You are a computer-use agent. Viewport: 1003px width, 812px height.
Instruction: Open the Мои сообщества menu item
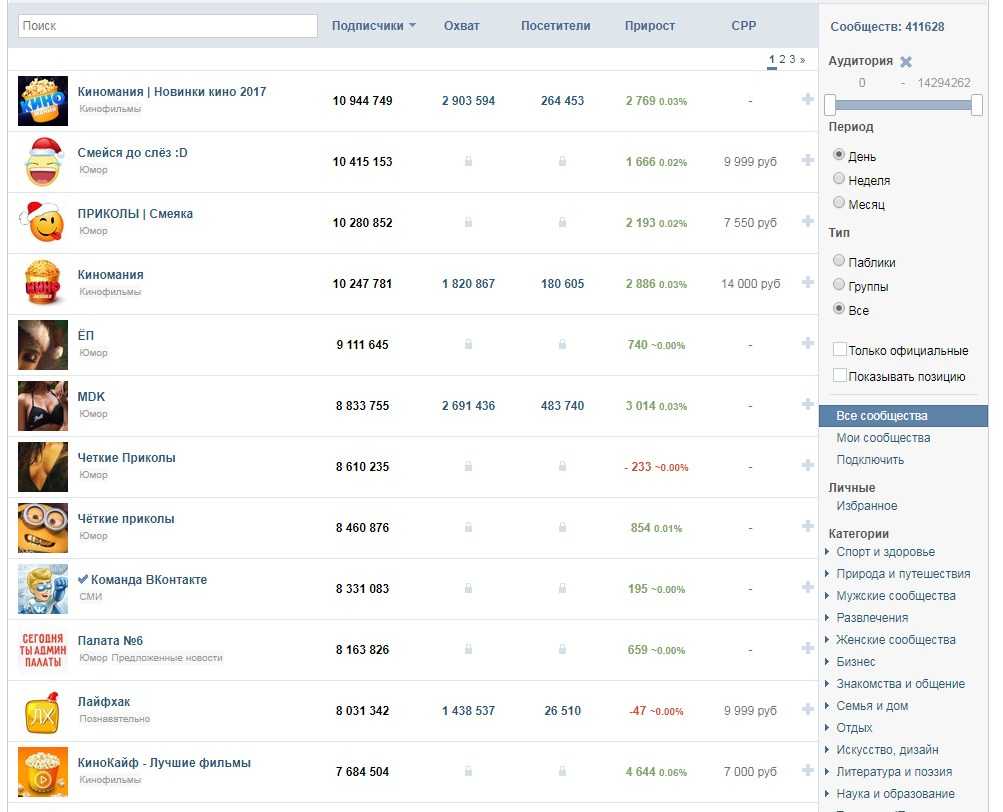[883, 438]
